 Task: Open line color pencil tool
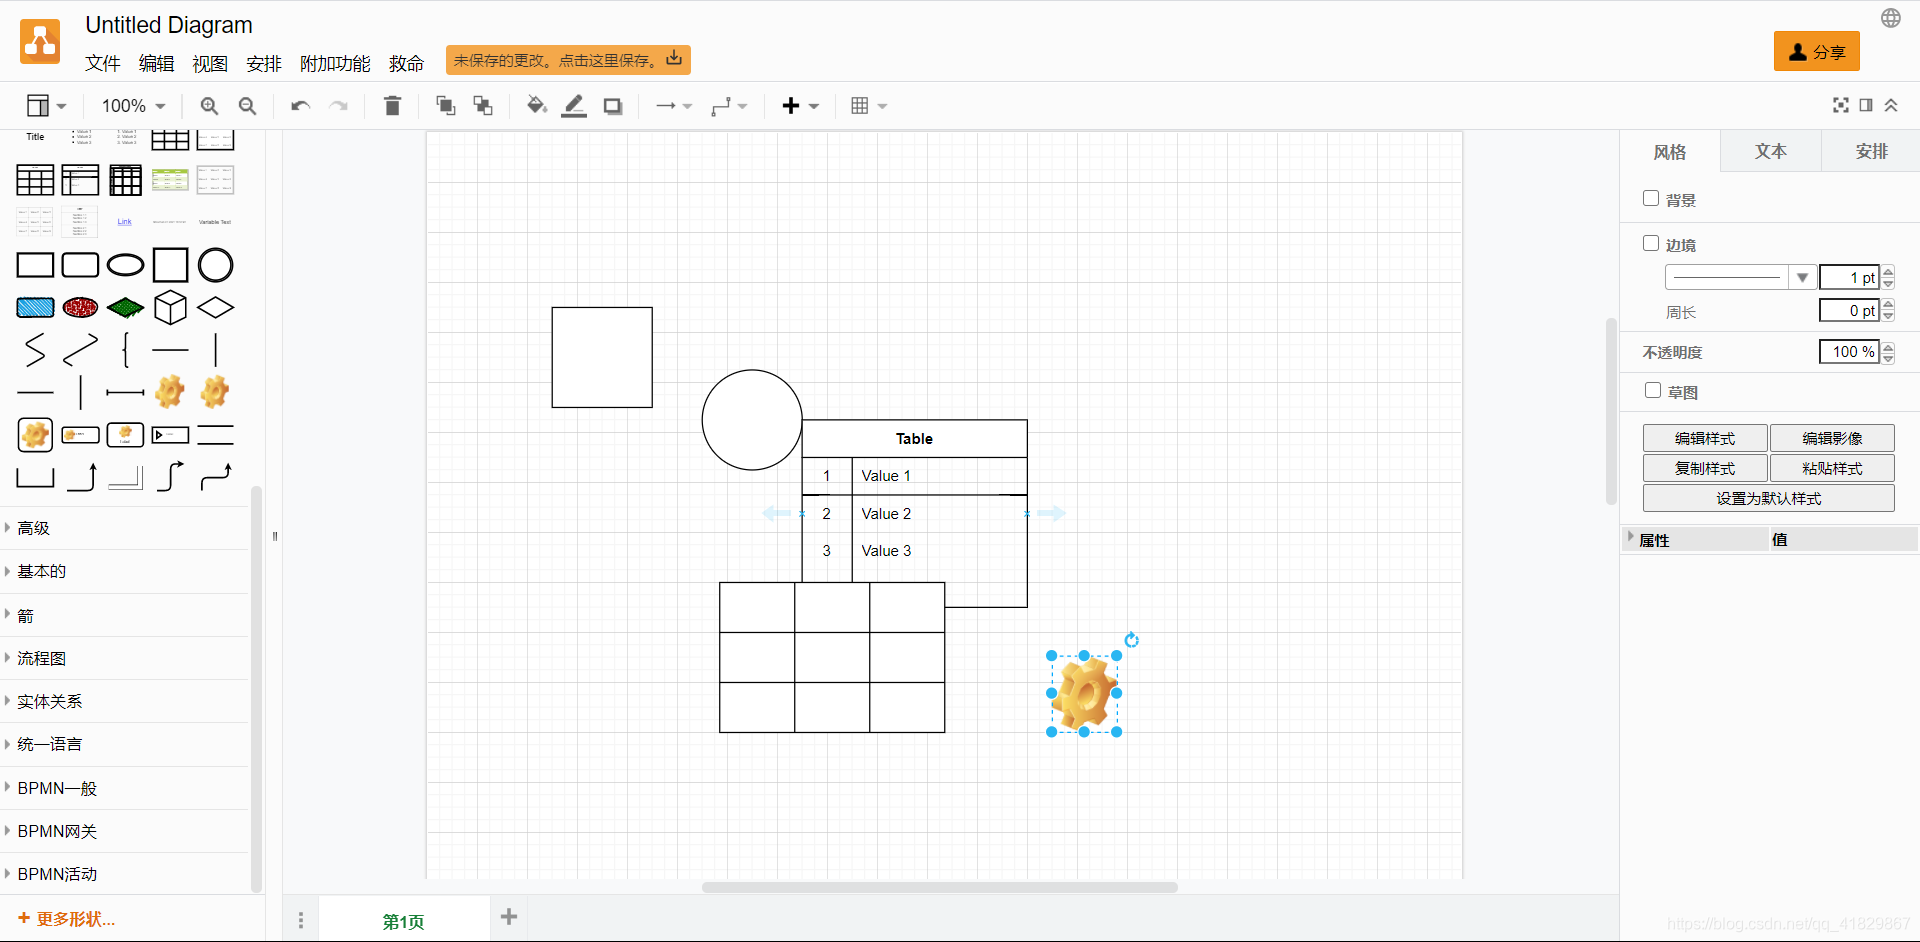coord(574,106)
